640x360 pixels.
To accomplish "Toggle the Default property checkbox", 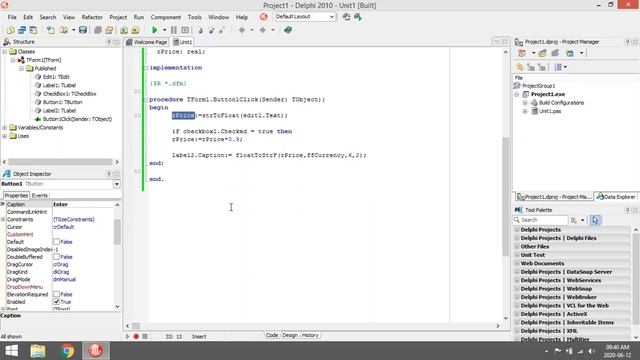I will (56, 242).
